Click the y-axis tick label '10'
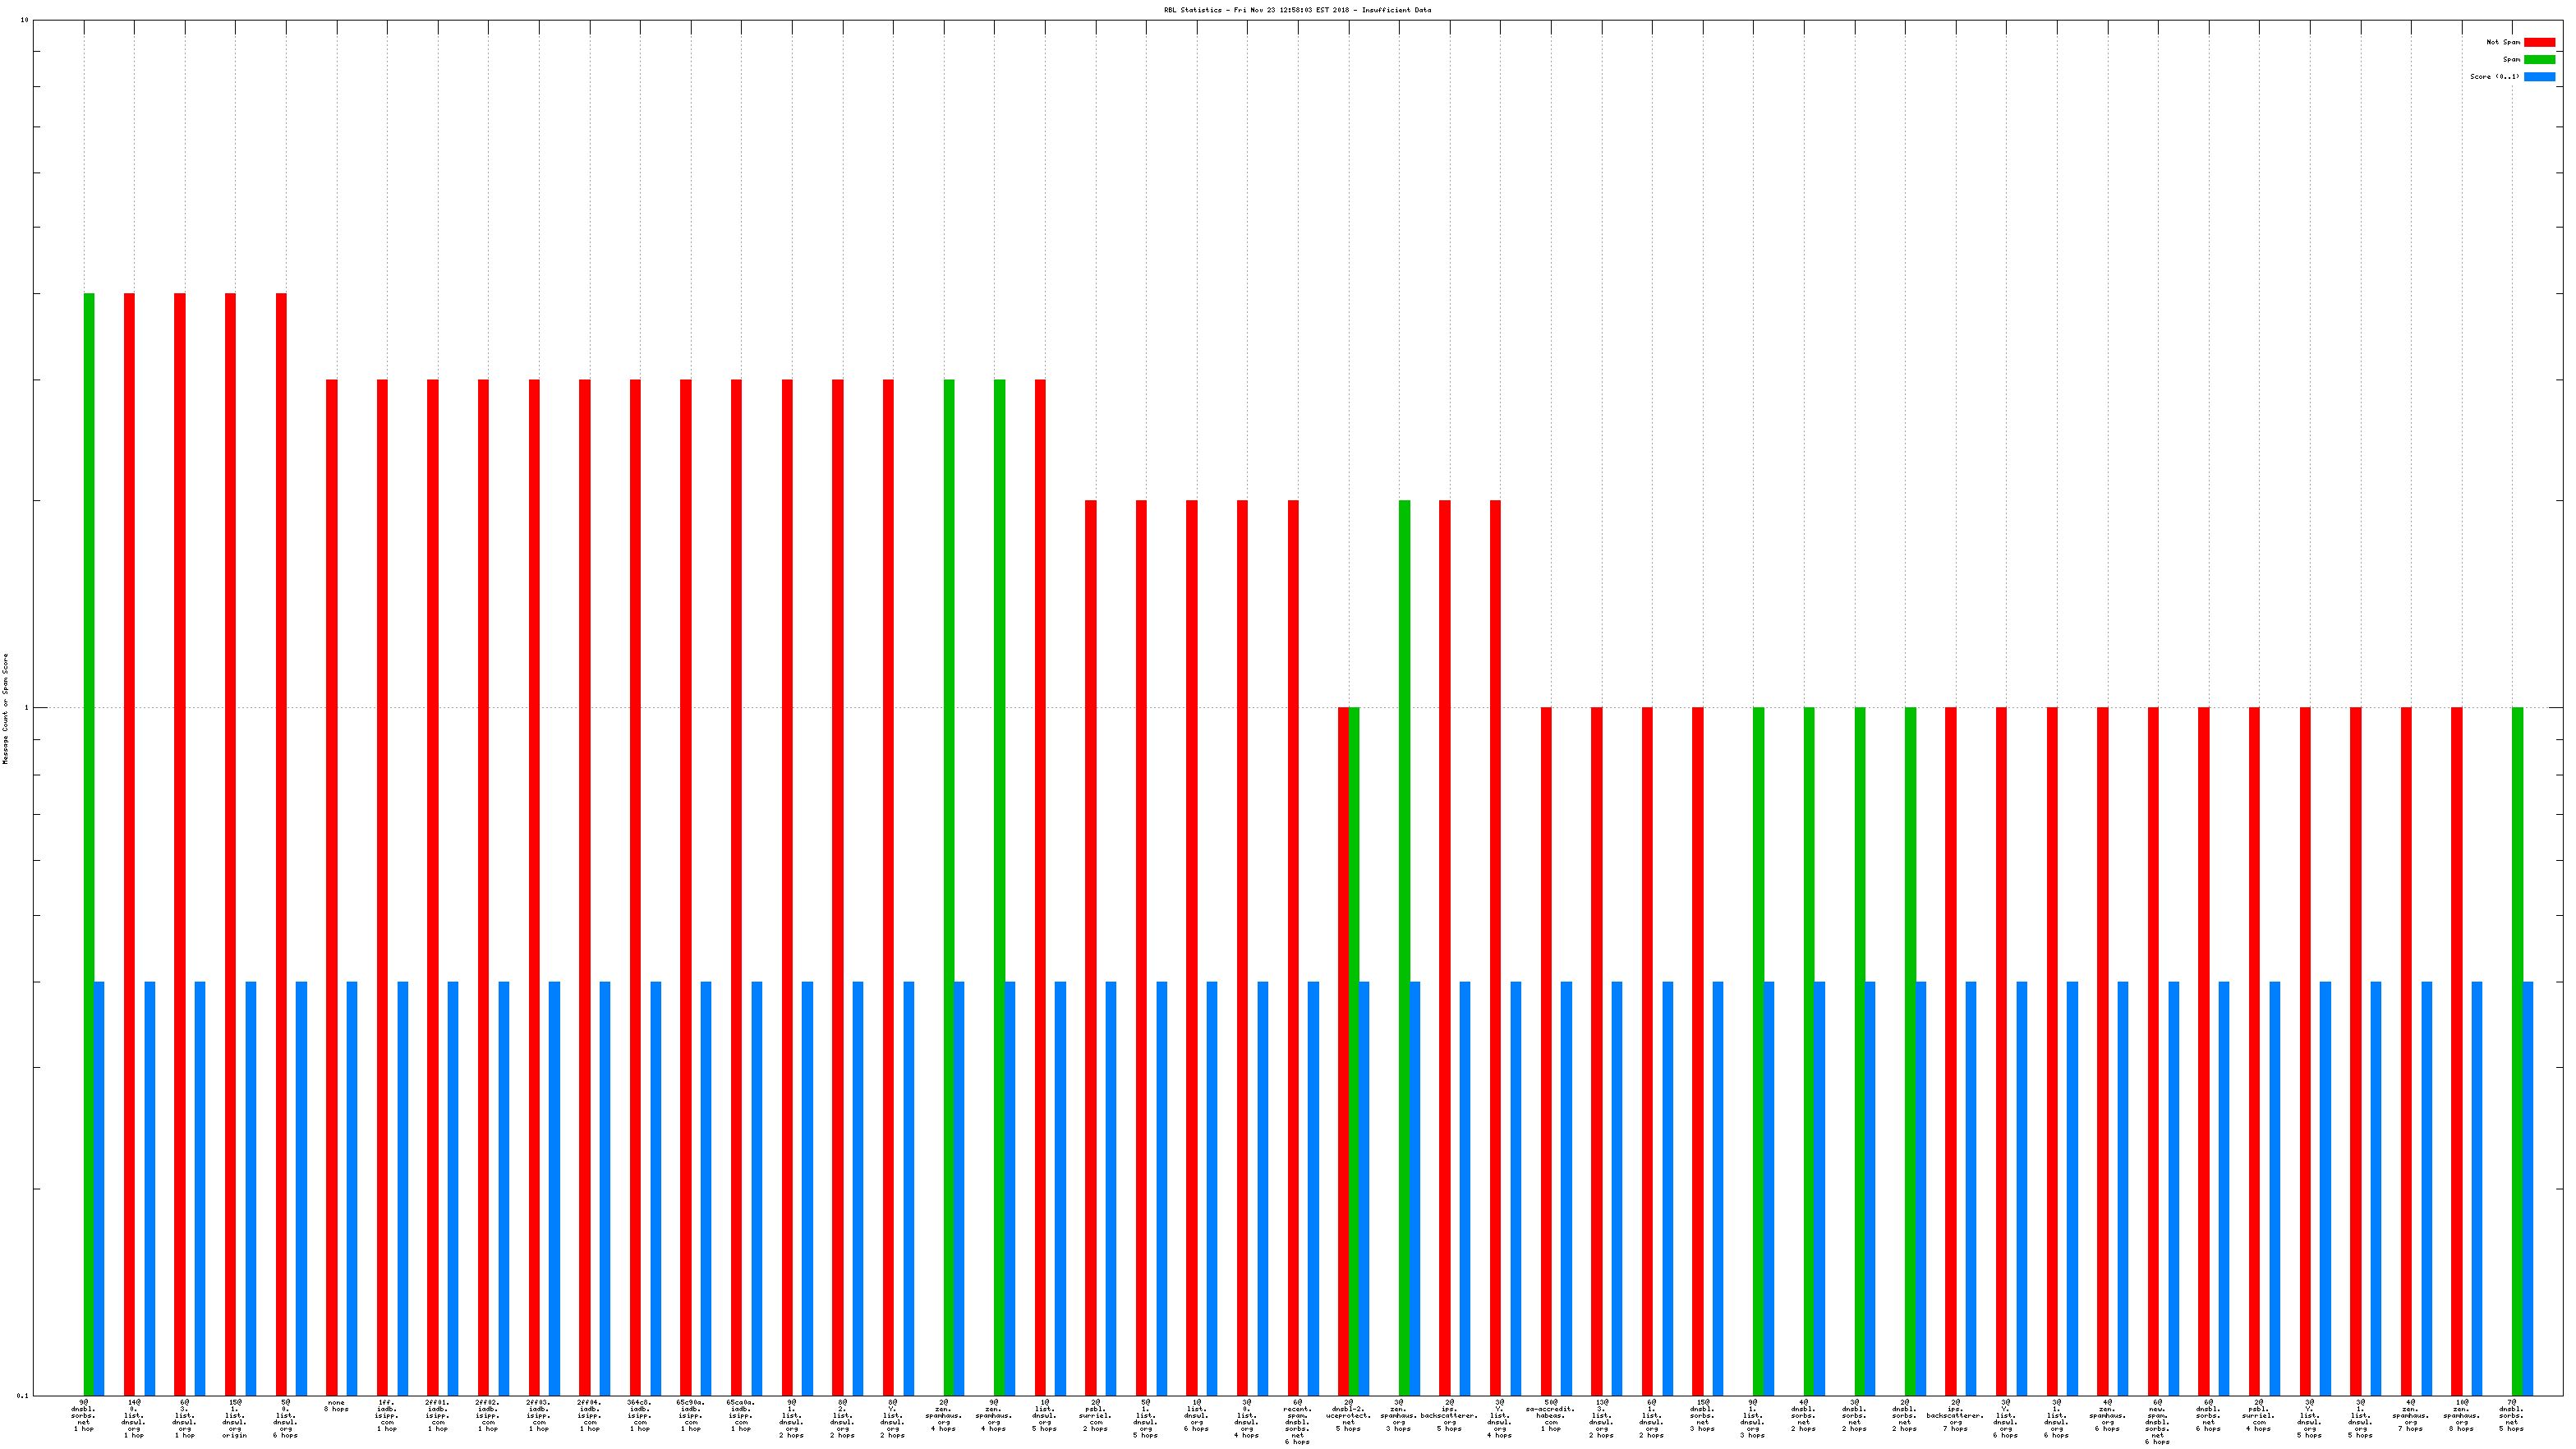This screenshot has width=2576, height=1449. 24,20
